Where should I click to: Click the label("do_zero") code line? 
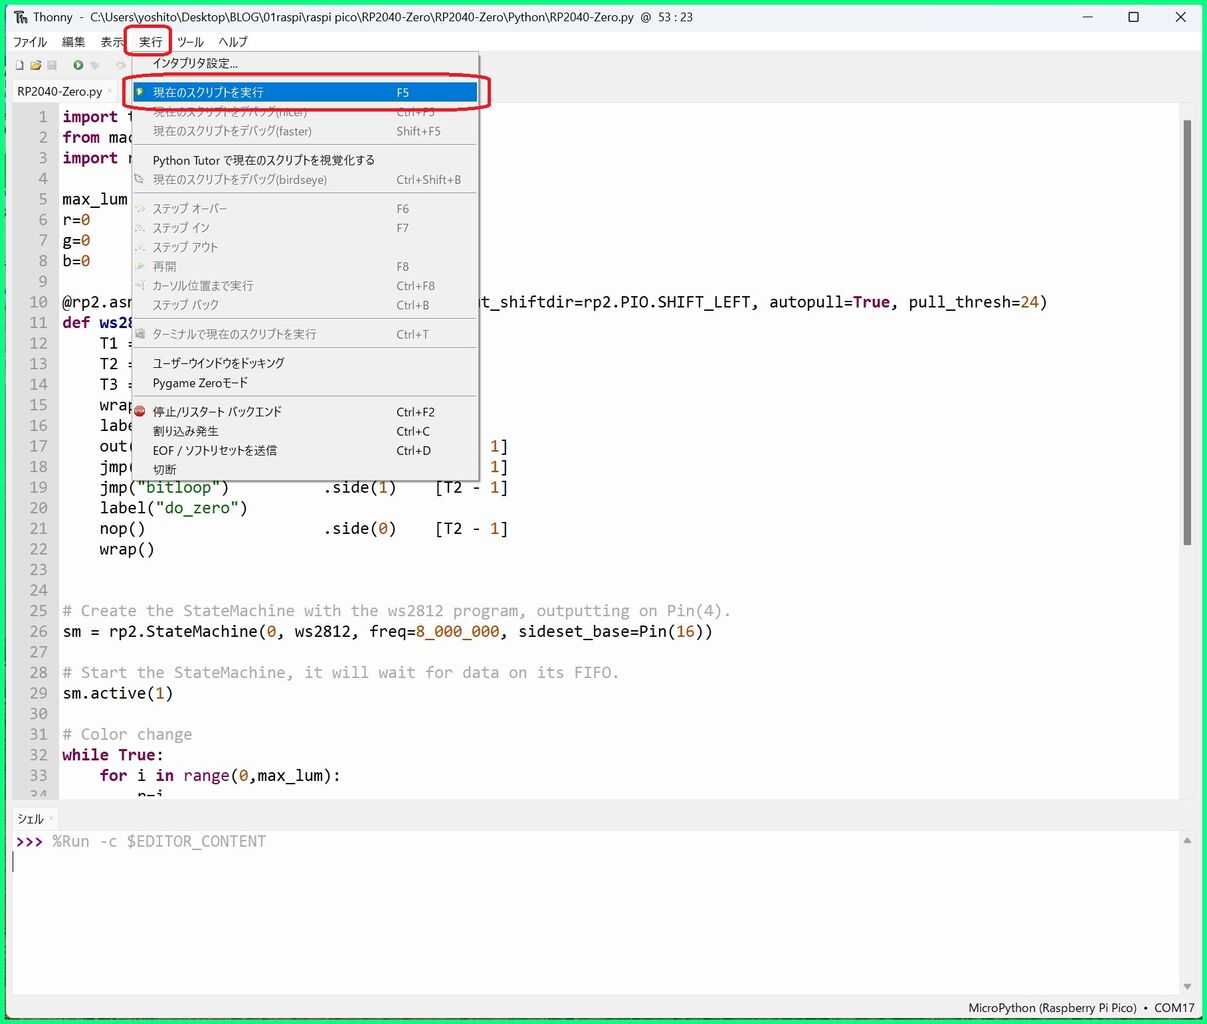coord(173,508)
